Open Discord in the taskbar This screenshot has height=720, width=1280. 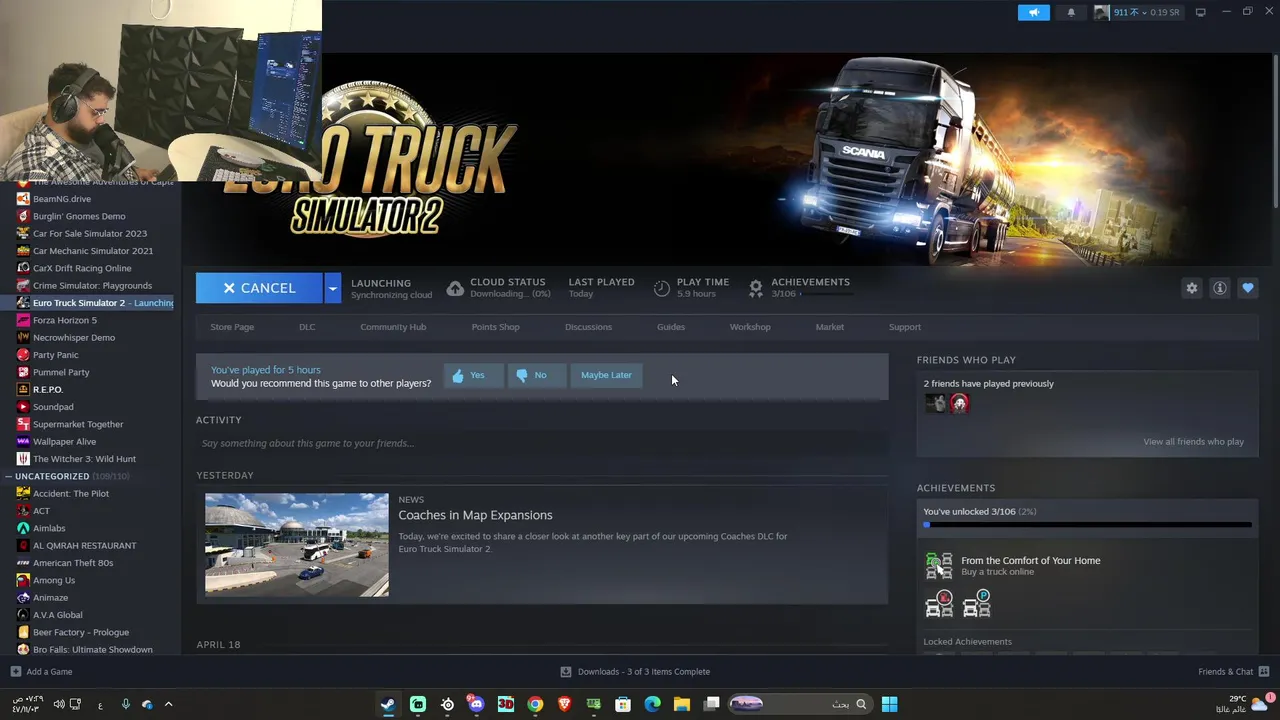[476, 704]
